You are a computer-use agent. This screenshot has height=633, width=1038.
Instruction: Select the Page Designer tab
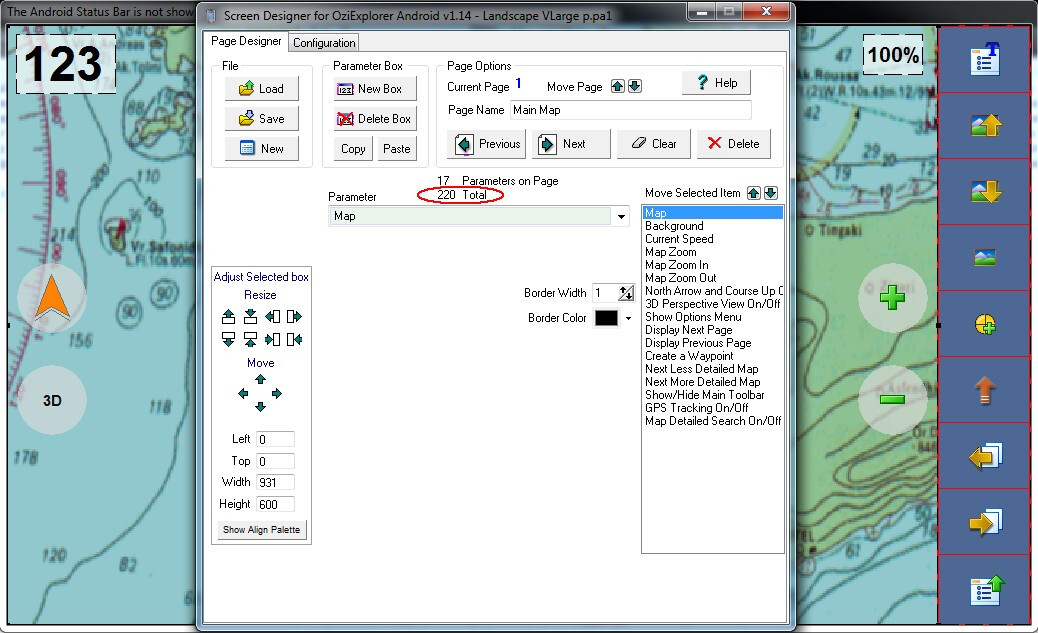coord(246,42)
